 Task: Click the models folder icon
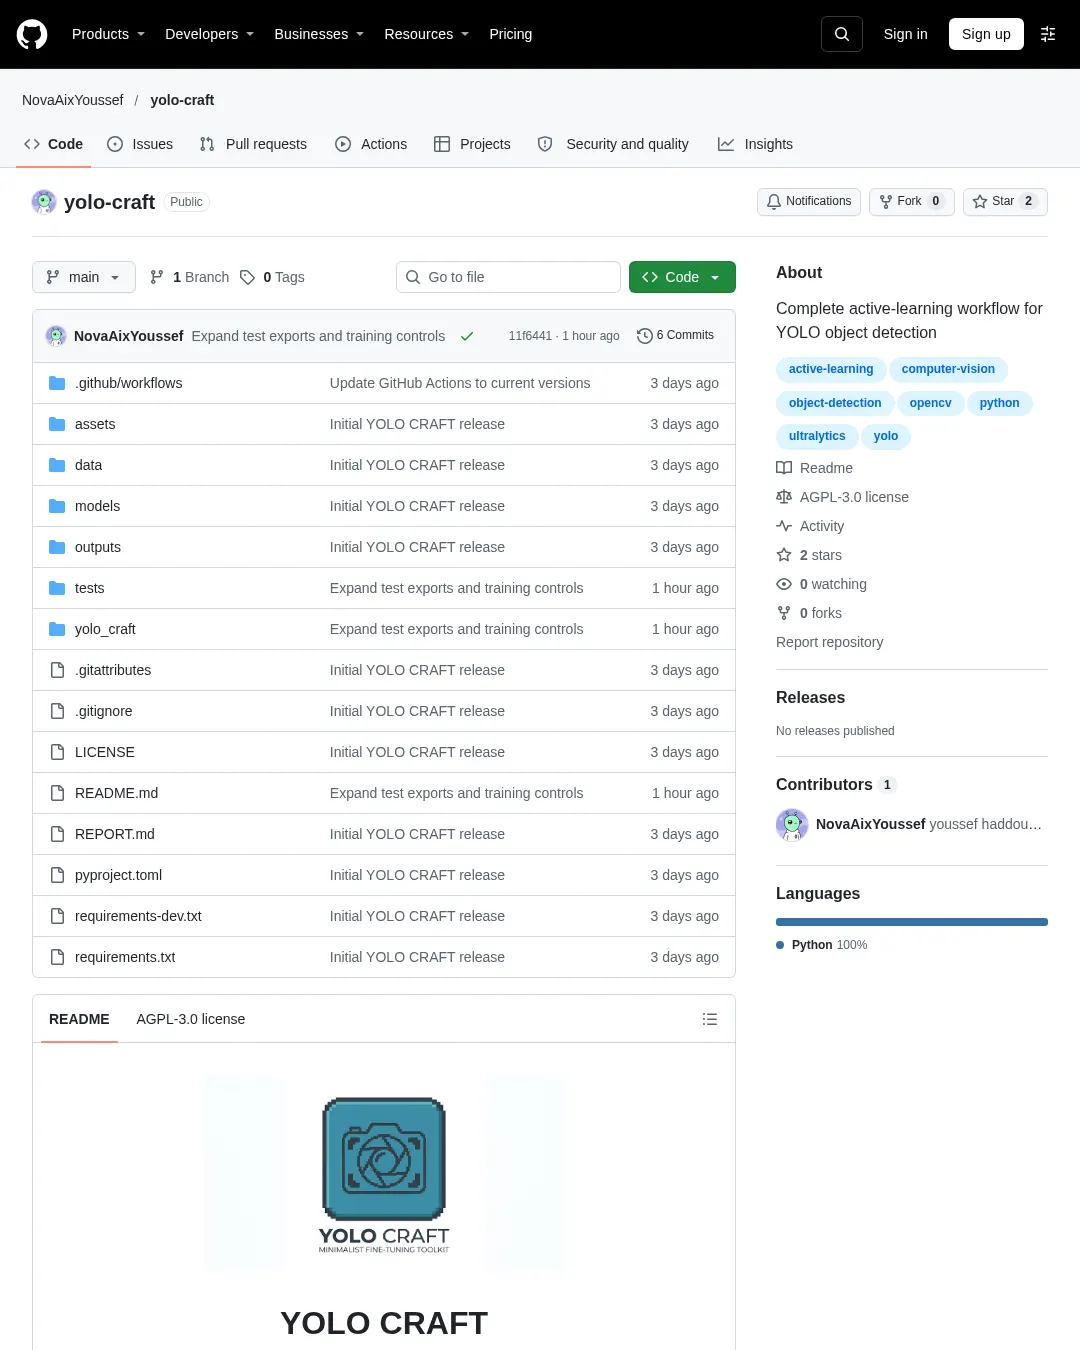(57, 506)
